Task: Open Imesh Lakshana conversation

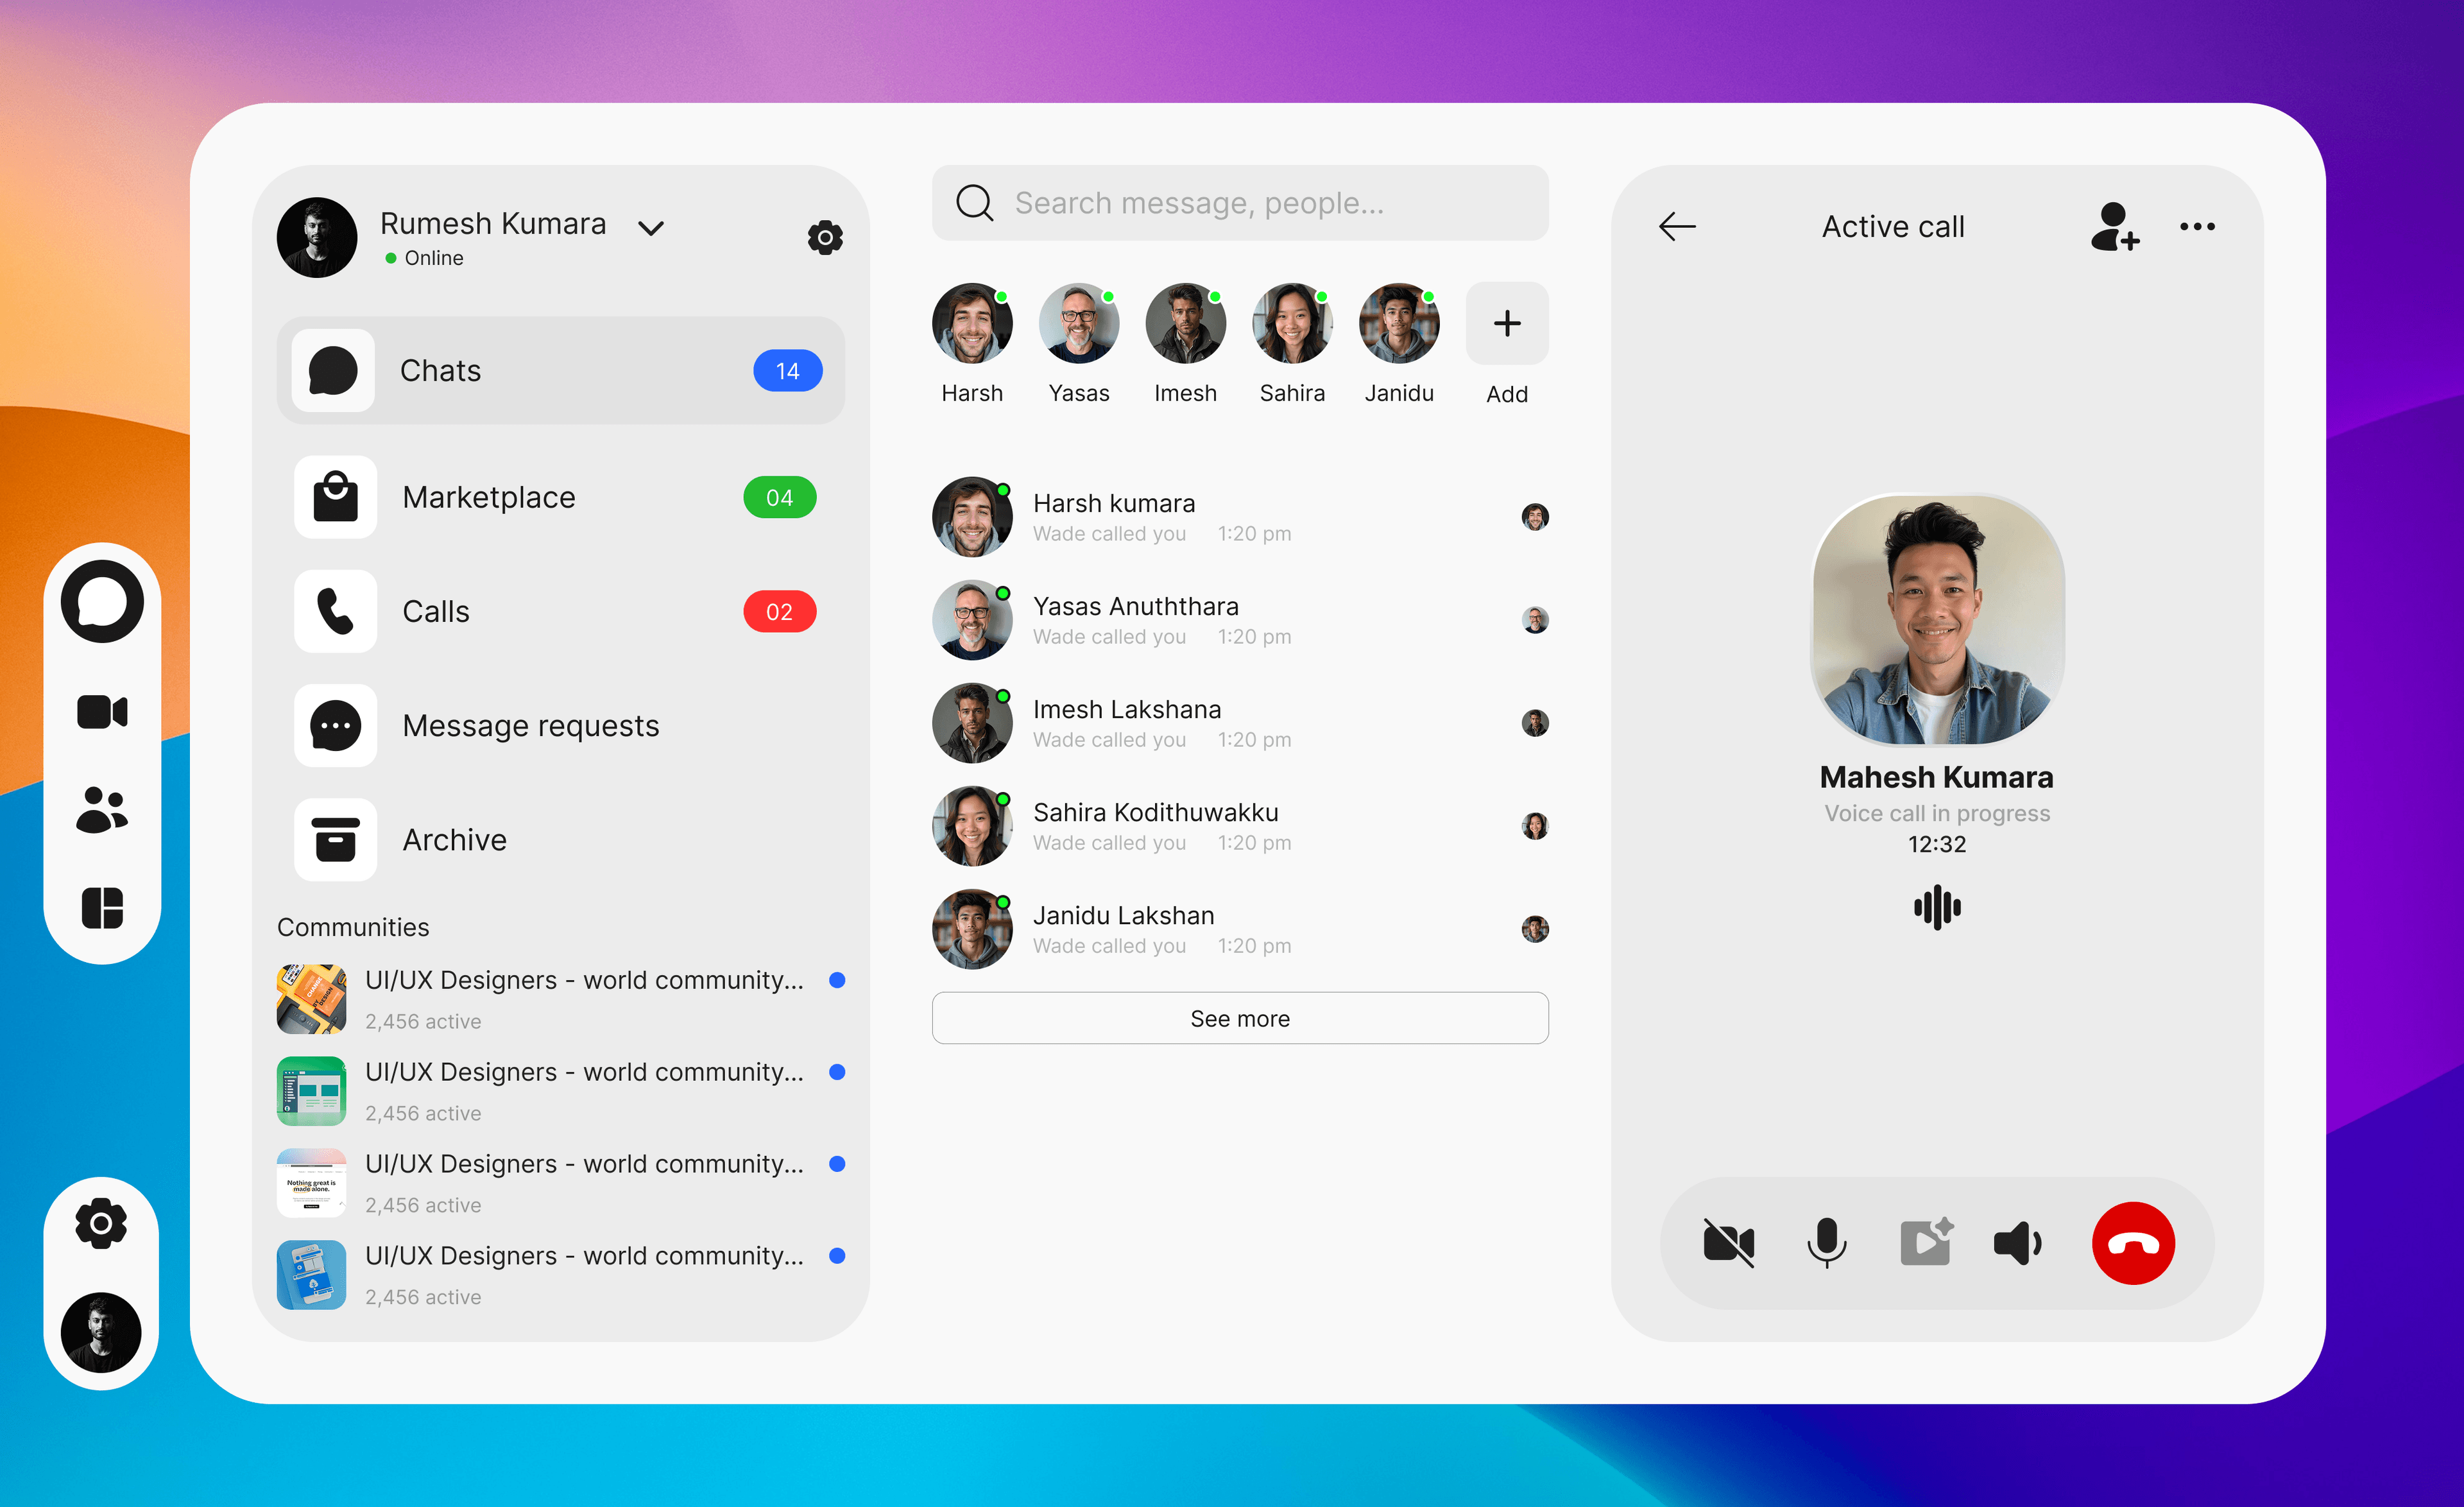Action: tap(1240, 723)
